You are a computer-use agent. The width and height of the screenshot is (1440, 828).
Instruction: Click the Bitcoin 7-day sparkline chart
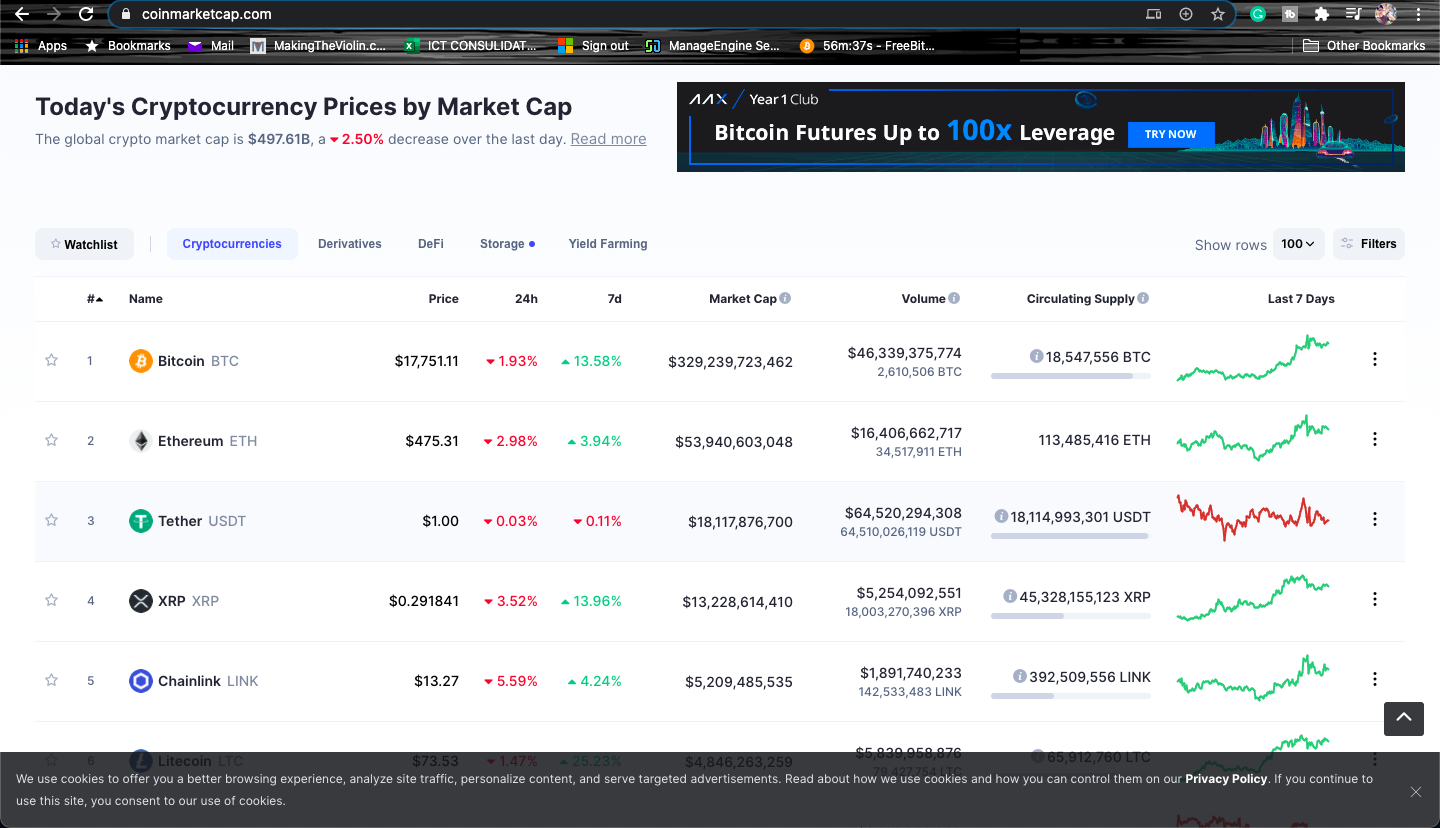[x=1253, y=360]
